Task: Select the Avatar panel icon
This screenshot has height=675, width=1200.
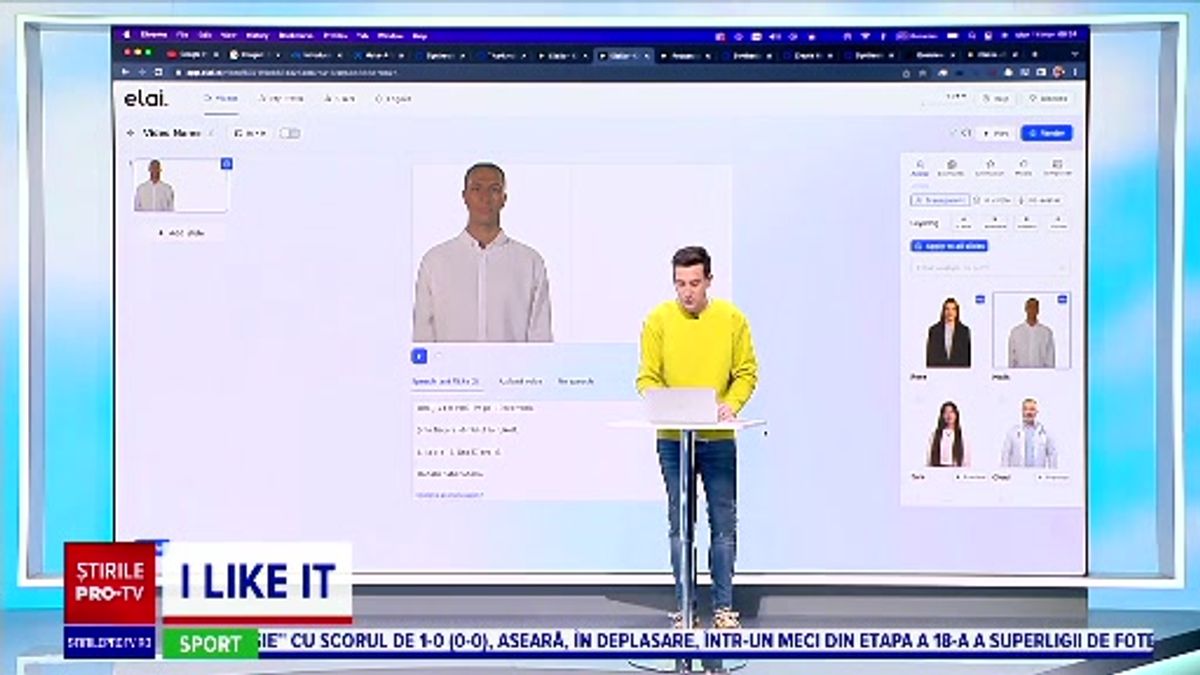Action: pyautogui.click(x=921, y=165)
